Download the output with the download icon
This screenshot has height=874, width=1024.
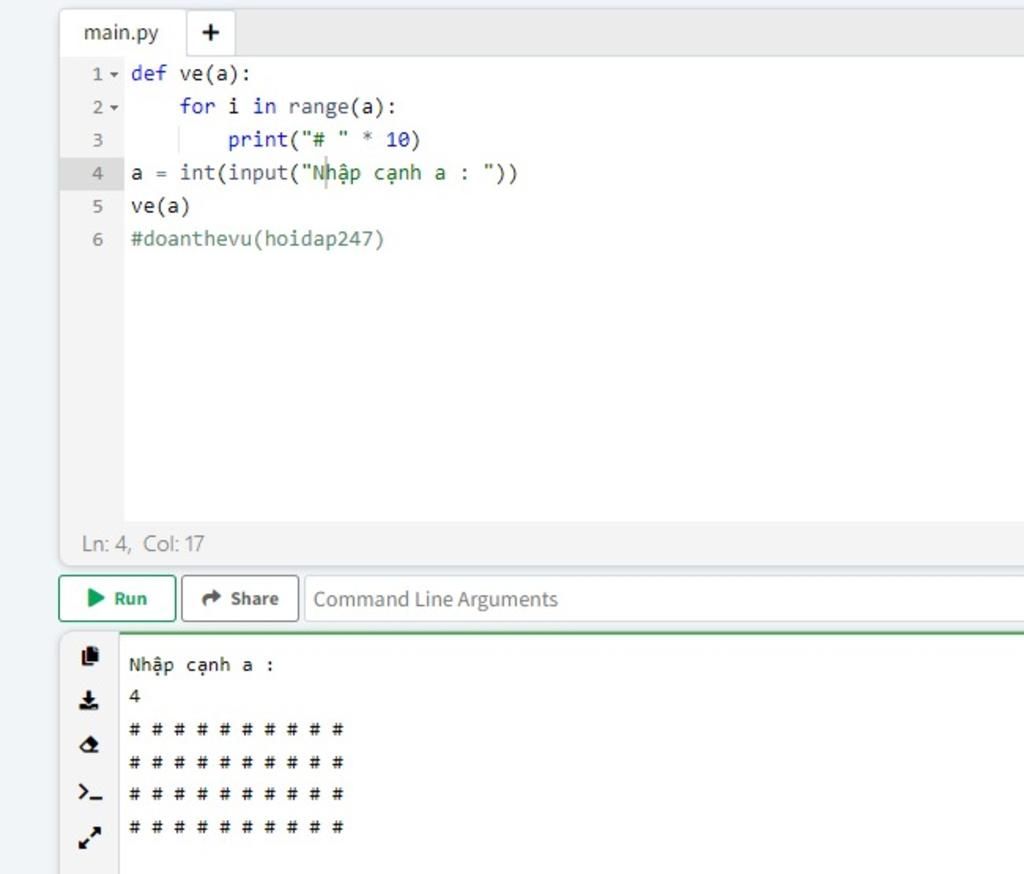click(89, 700)
